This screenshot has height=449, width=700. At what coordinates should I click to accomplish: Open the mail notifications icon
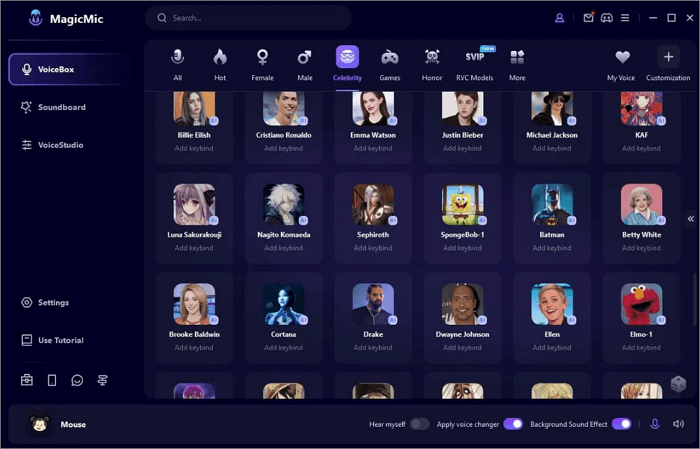tap(588, 18)
